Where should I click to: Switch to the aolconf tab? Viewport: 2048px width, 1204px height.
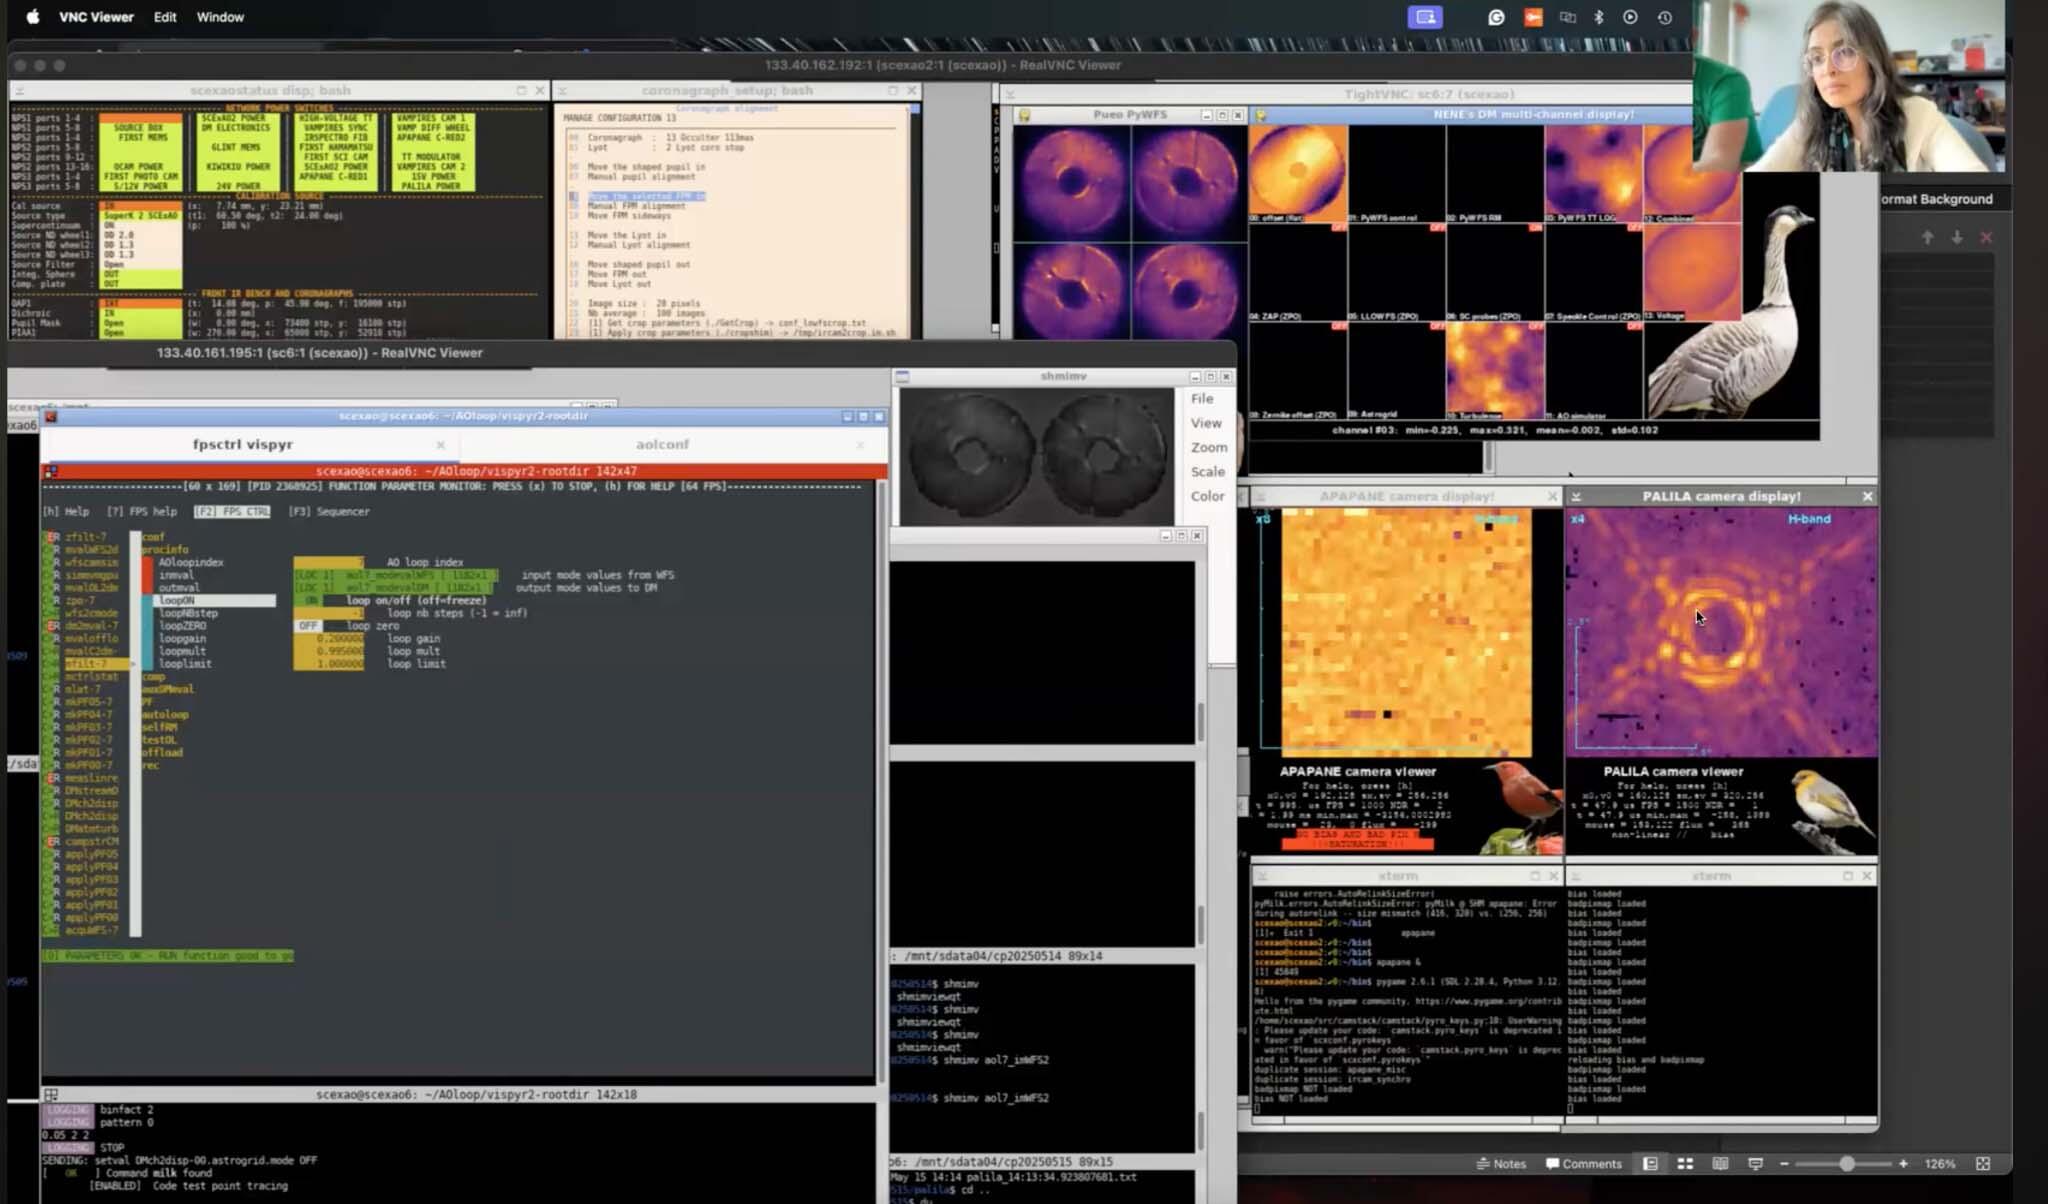tap(662, 444)
